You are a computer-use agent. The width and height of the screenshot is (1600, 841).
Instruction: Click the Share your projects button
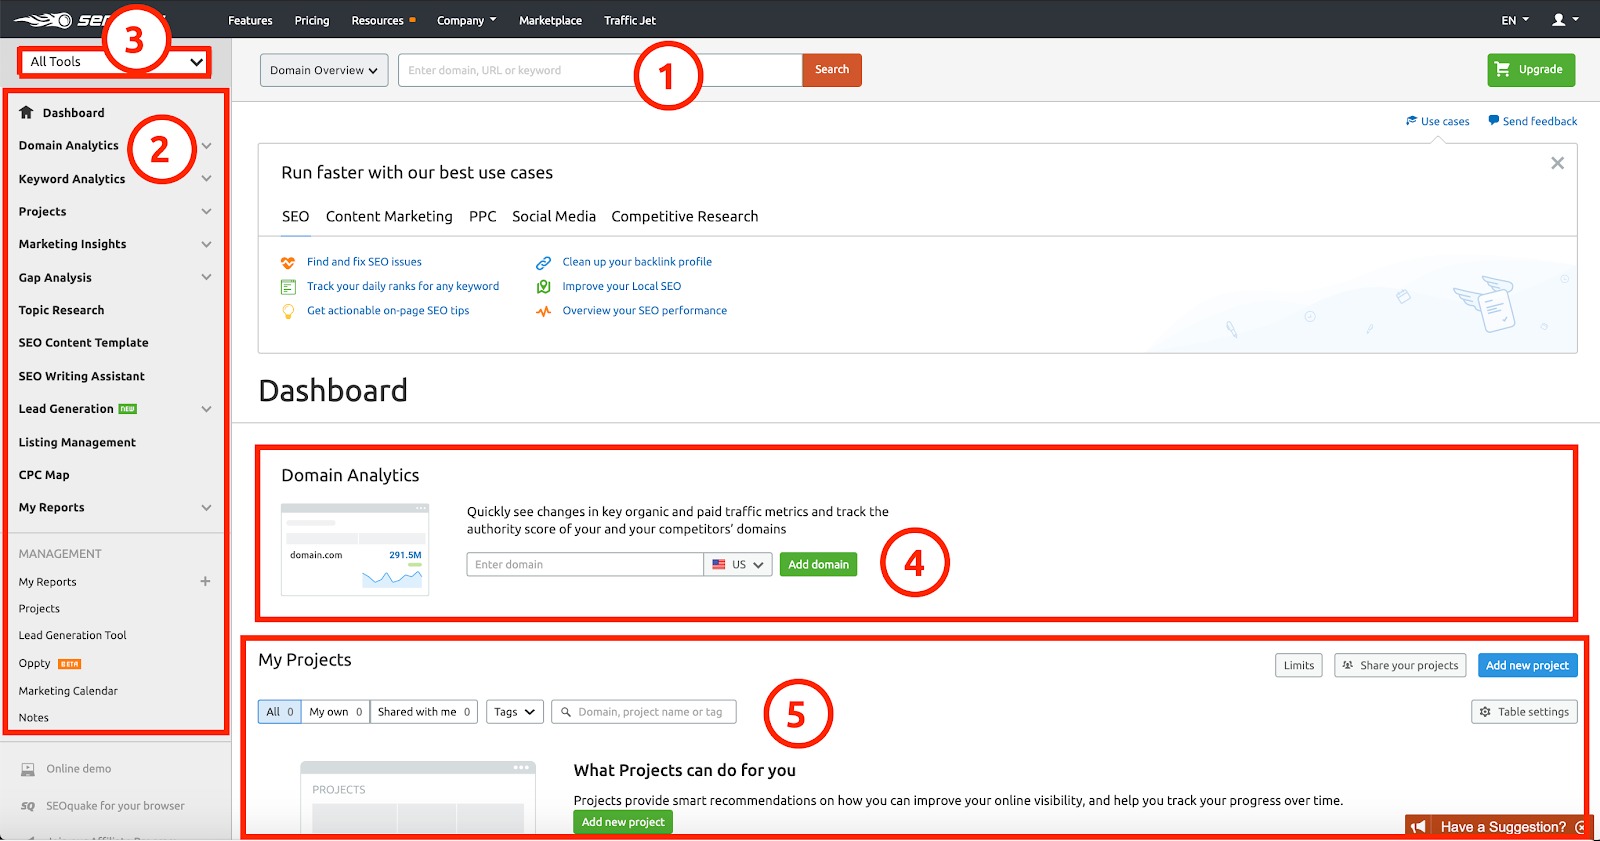[x=1400, y=665]
